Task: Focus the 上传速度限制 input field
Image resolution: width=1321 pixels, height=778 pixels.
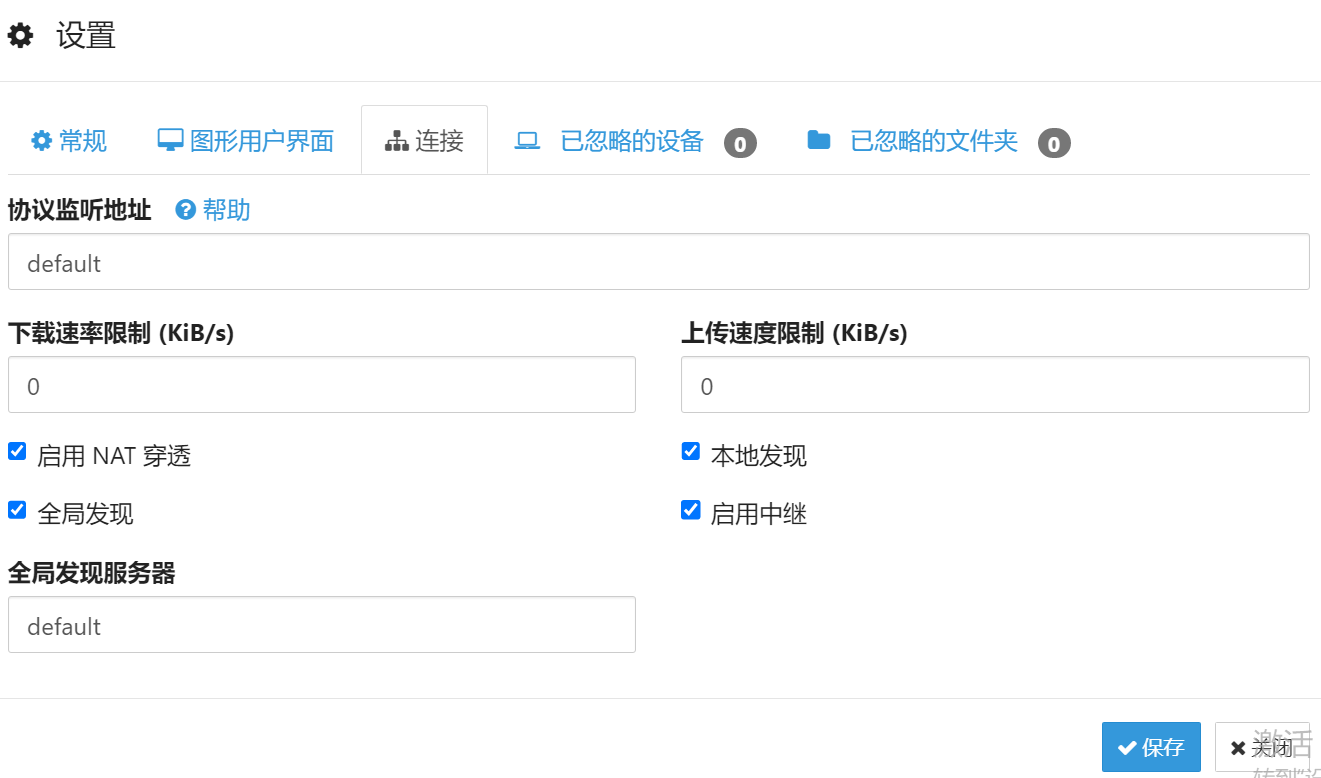Action: coord(995,385)
